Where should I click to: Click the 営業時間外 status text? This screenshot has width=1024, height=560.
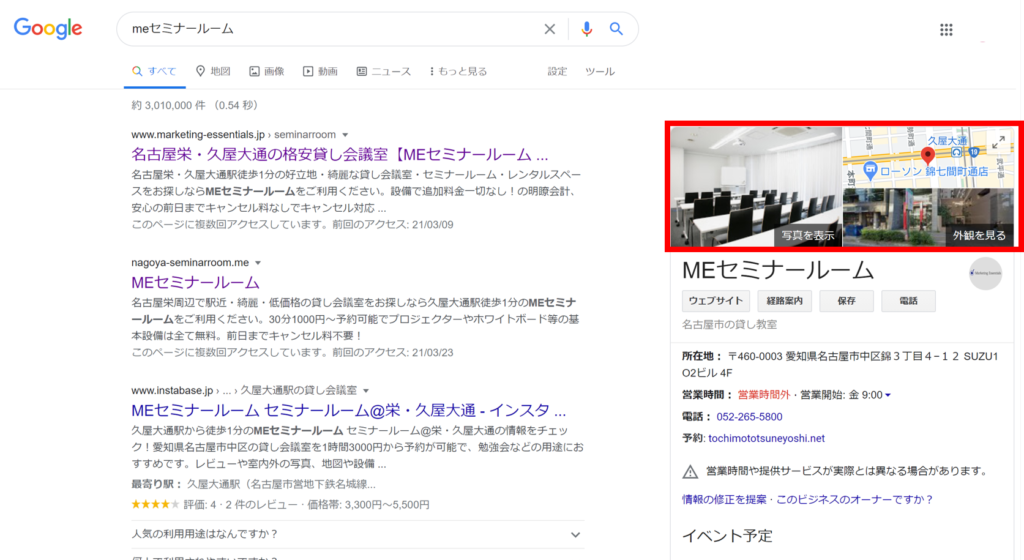point(763,395)
